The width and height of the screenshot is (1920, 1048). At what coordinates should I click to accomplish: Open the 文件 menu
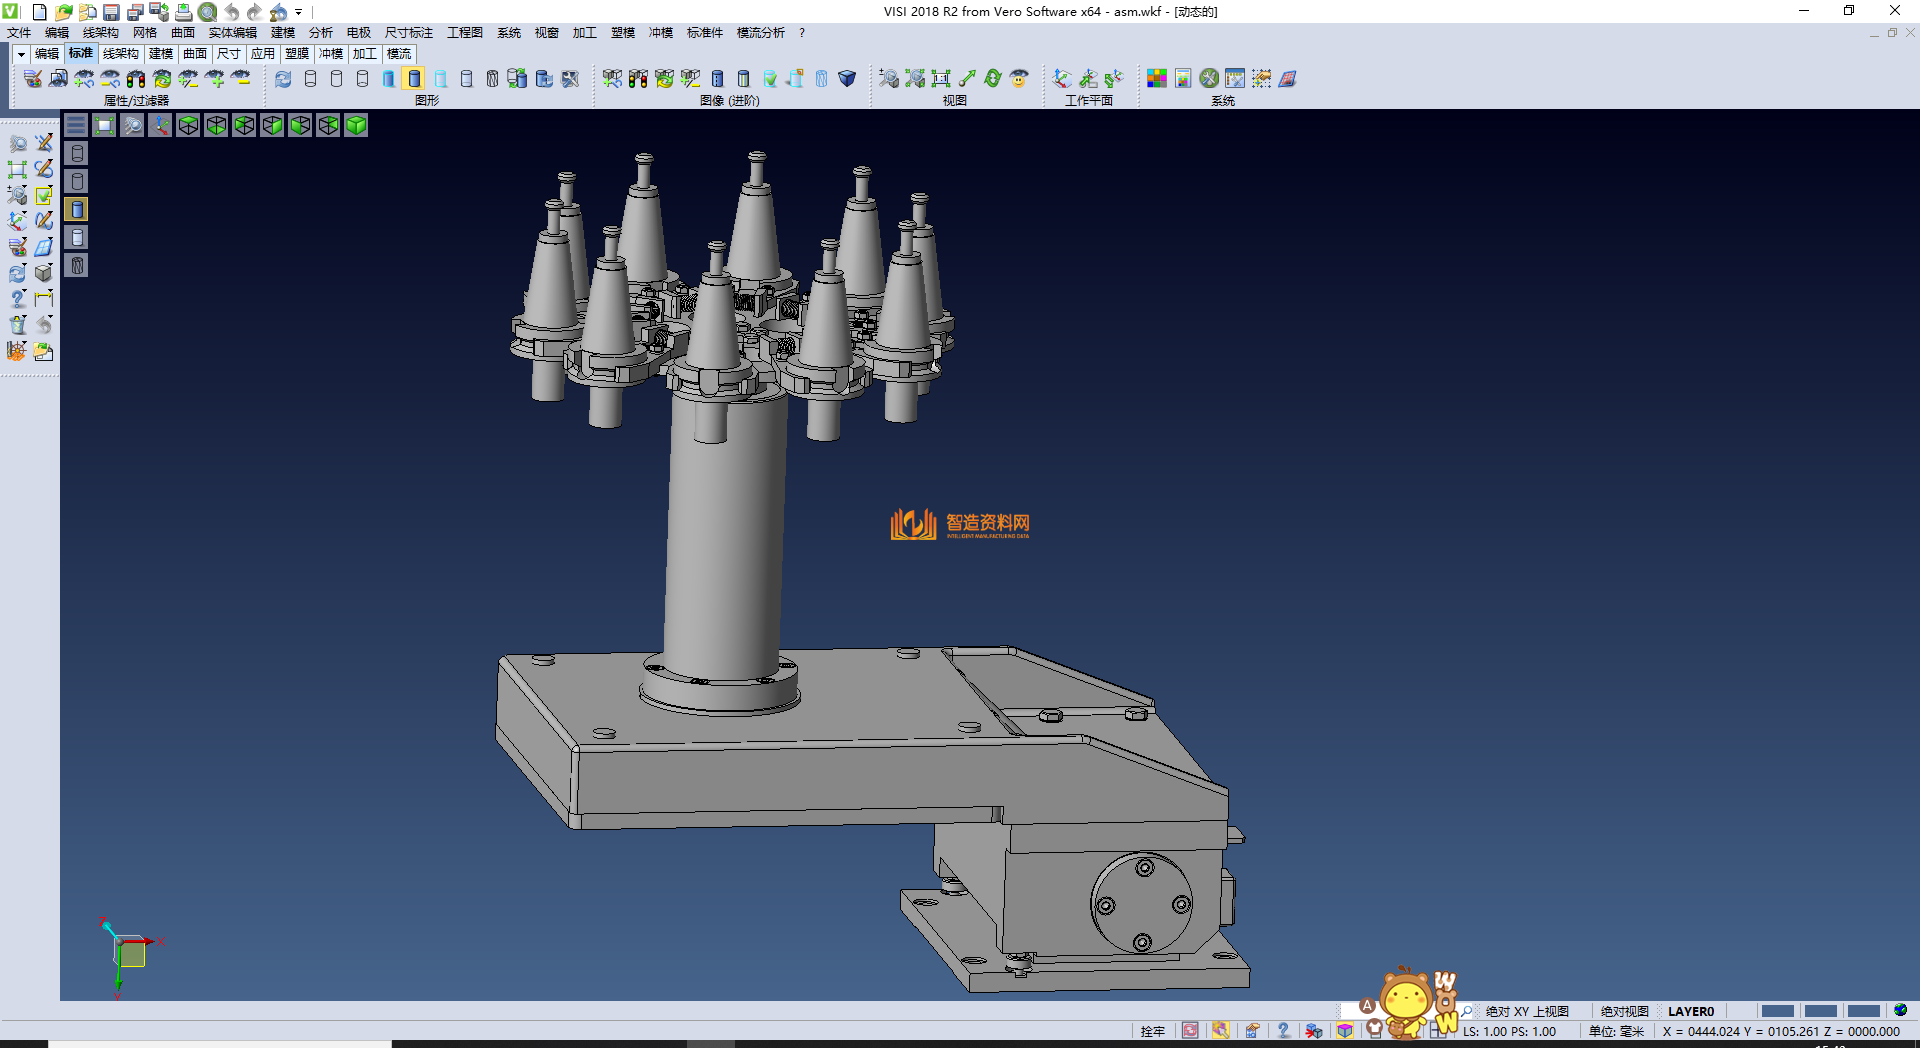pyautogui.click(x=19, y=33)
